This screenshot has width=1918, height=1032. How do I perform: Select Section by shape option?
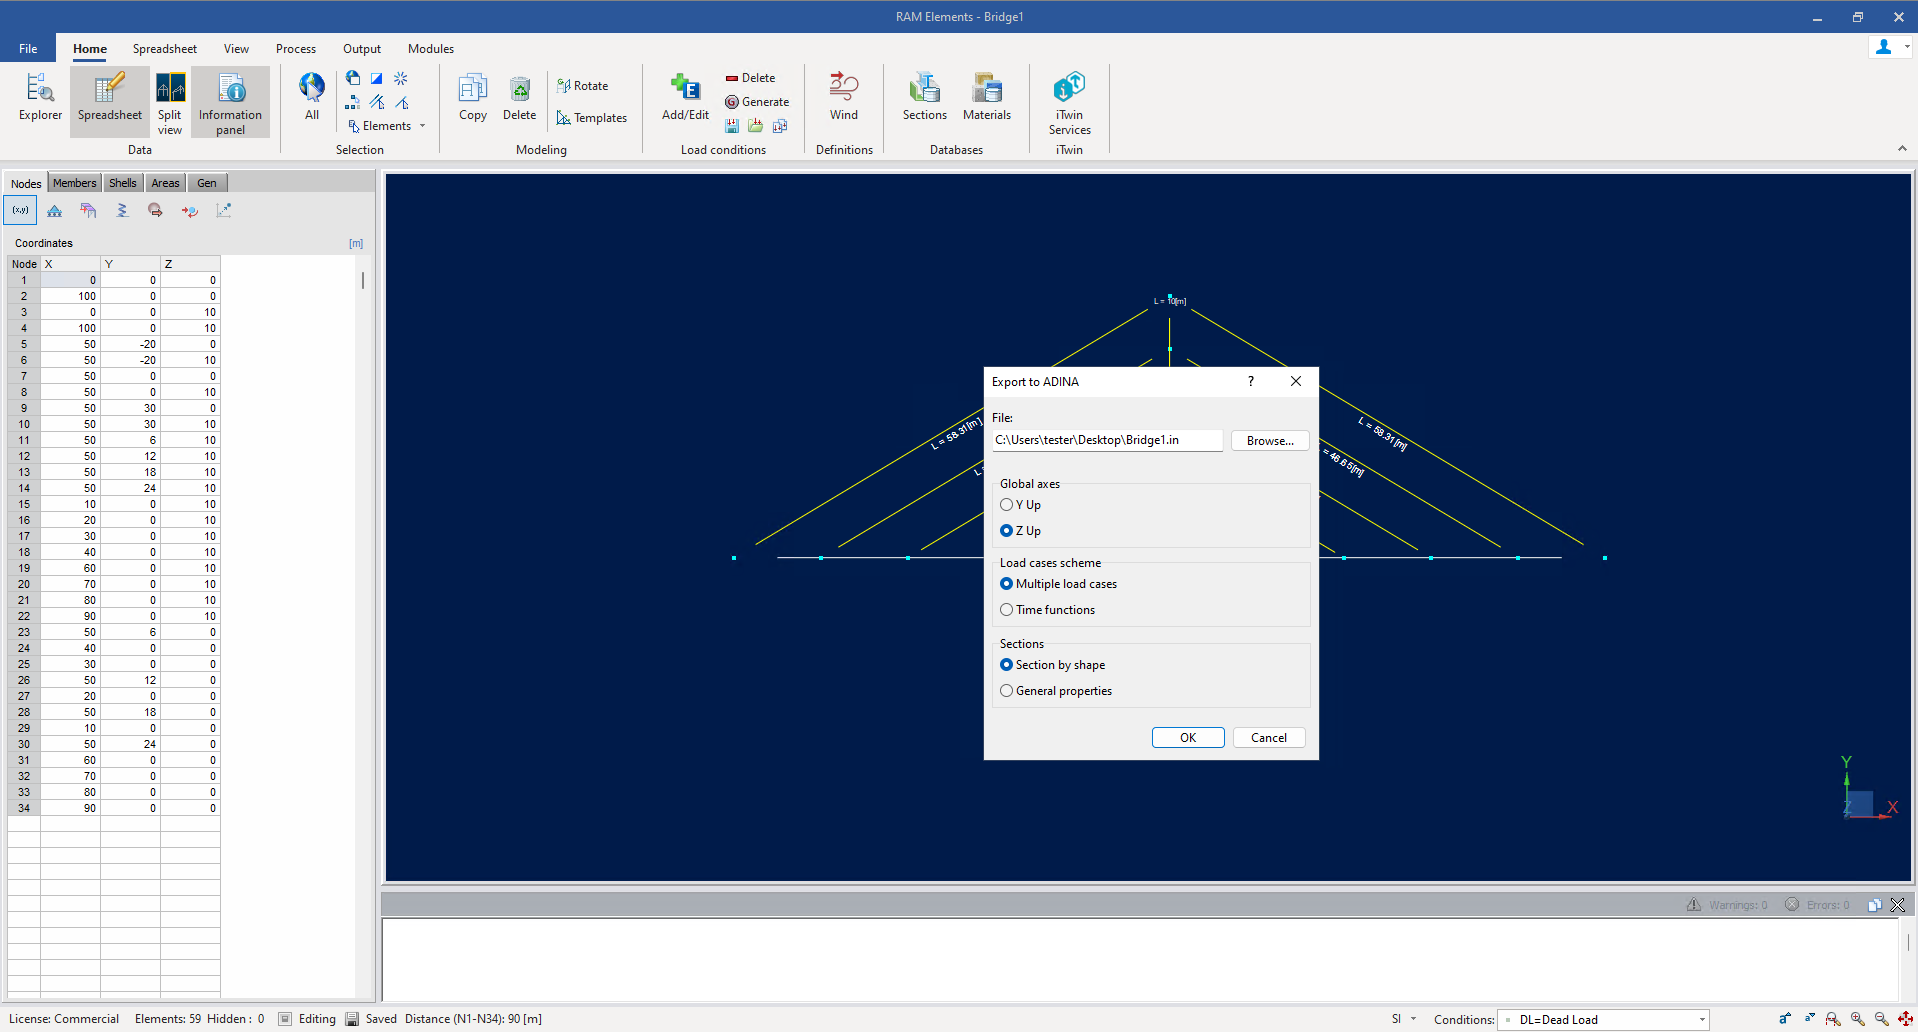[x=1053, y=665]
